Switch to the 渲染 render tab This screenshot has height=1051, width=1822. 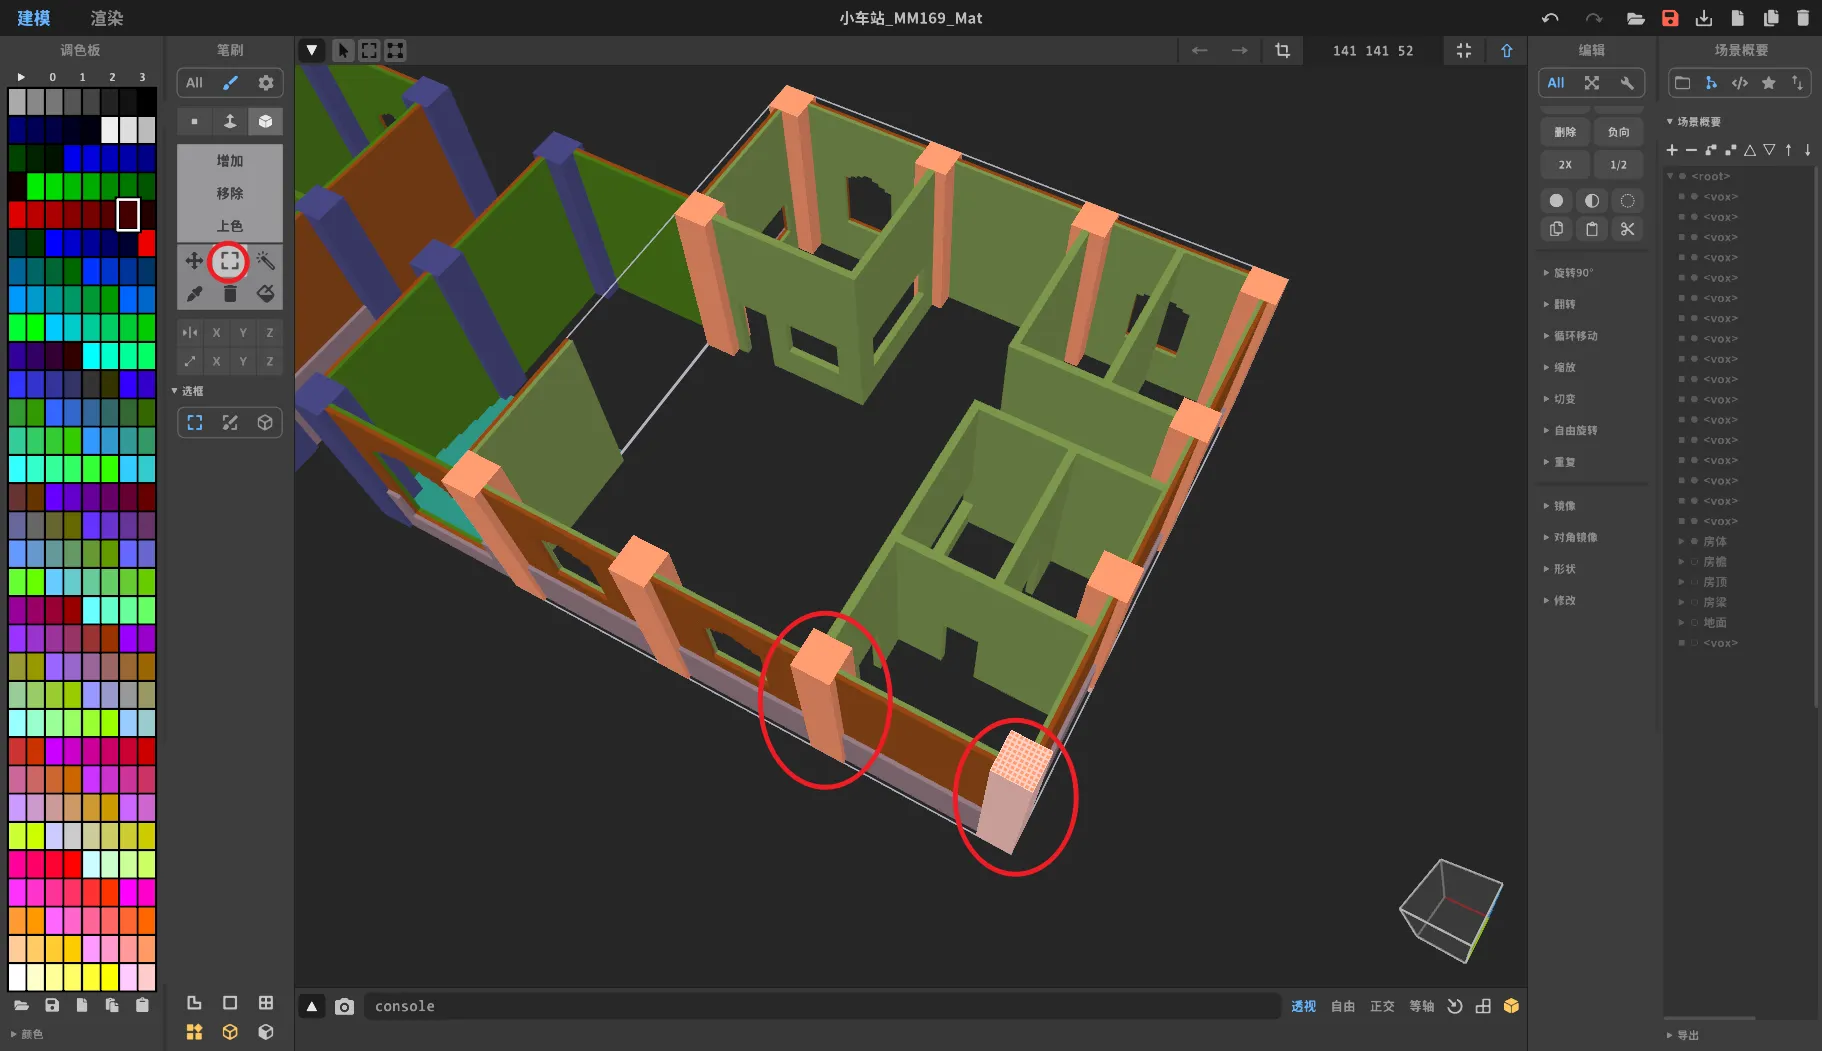[106, 18]
